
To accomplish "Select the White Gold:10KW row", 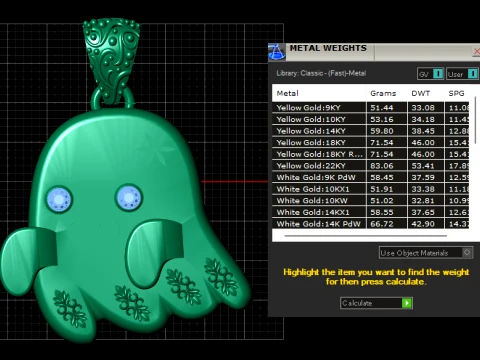I will 370,201.
